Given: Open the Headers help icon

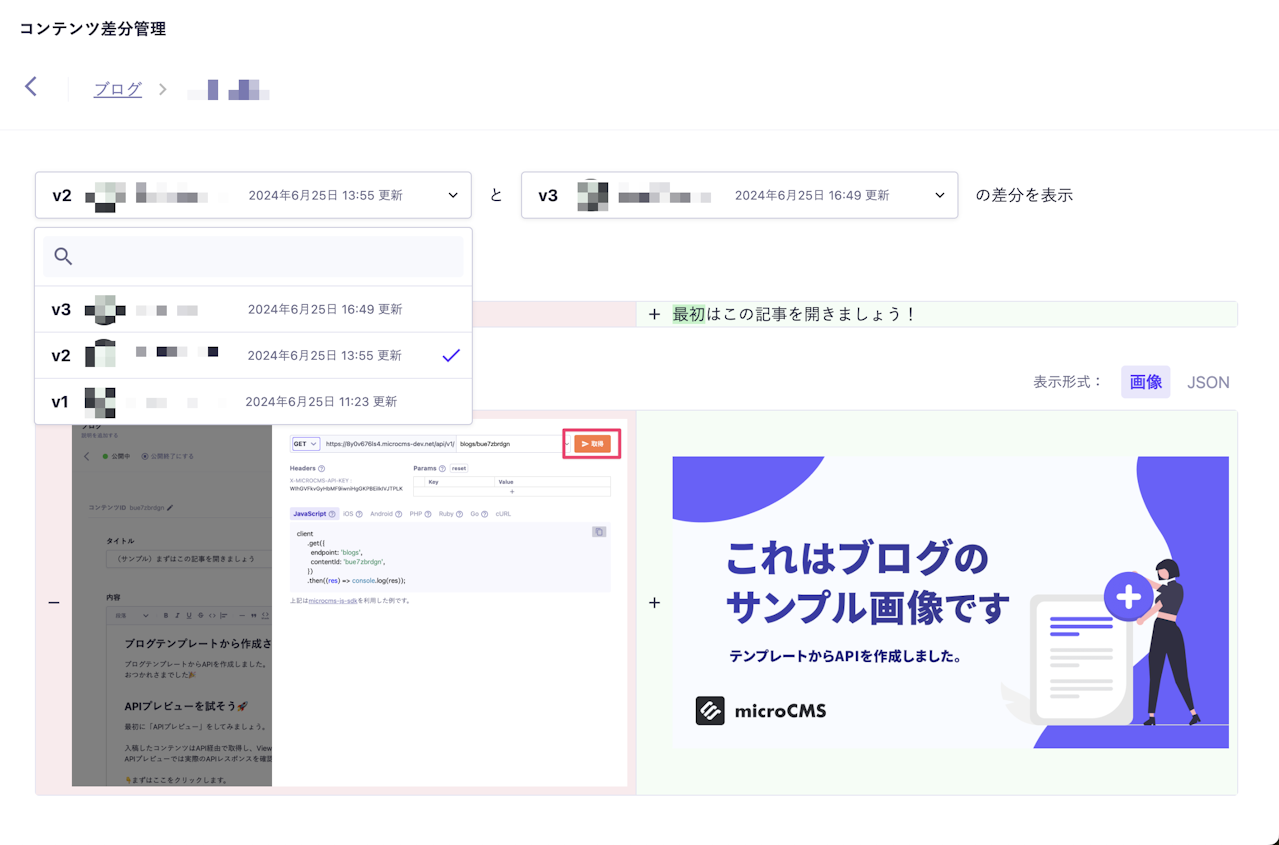Looking at the screenshot, I should click(x=322, y=467).
